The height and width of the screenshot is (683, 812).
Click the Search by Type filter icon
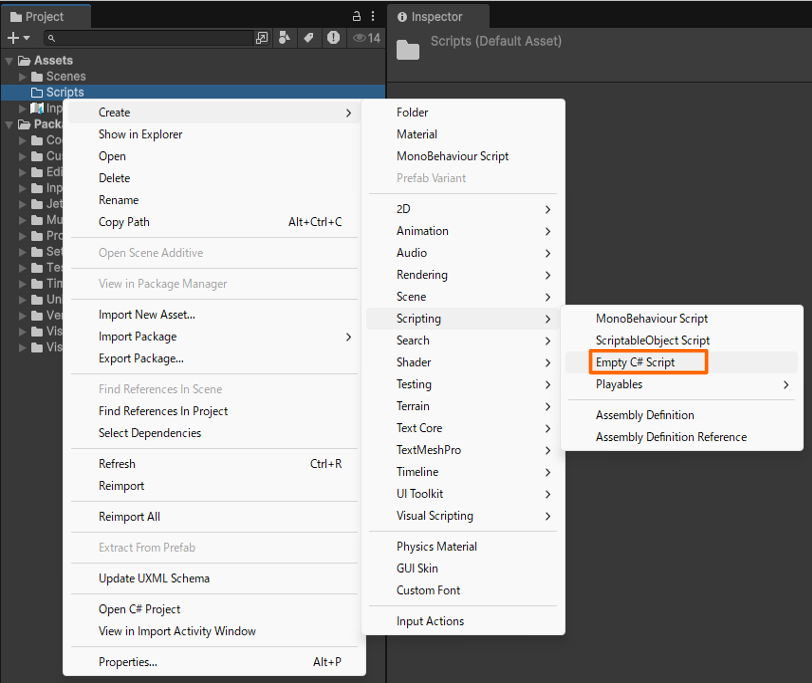point(285,38)
